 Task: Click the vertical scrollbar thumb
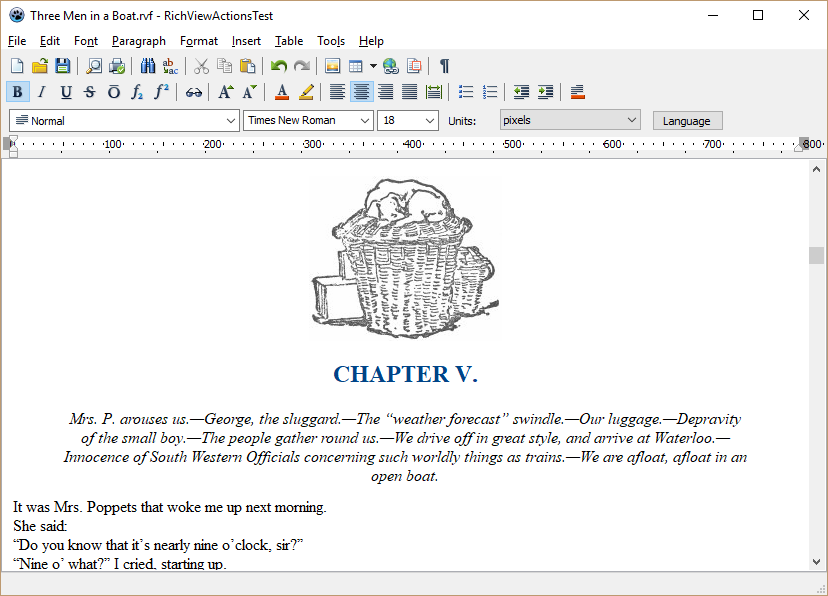(817, 255)
